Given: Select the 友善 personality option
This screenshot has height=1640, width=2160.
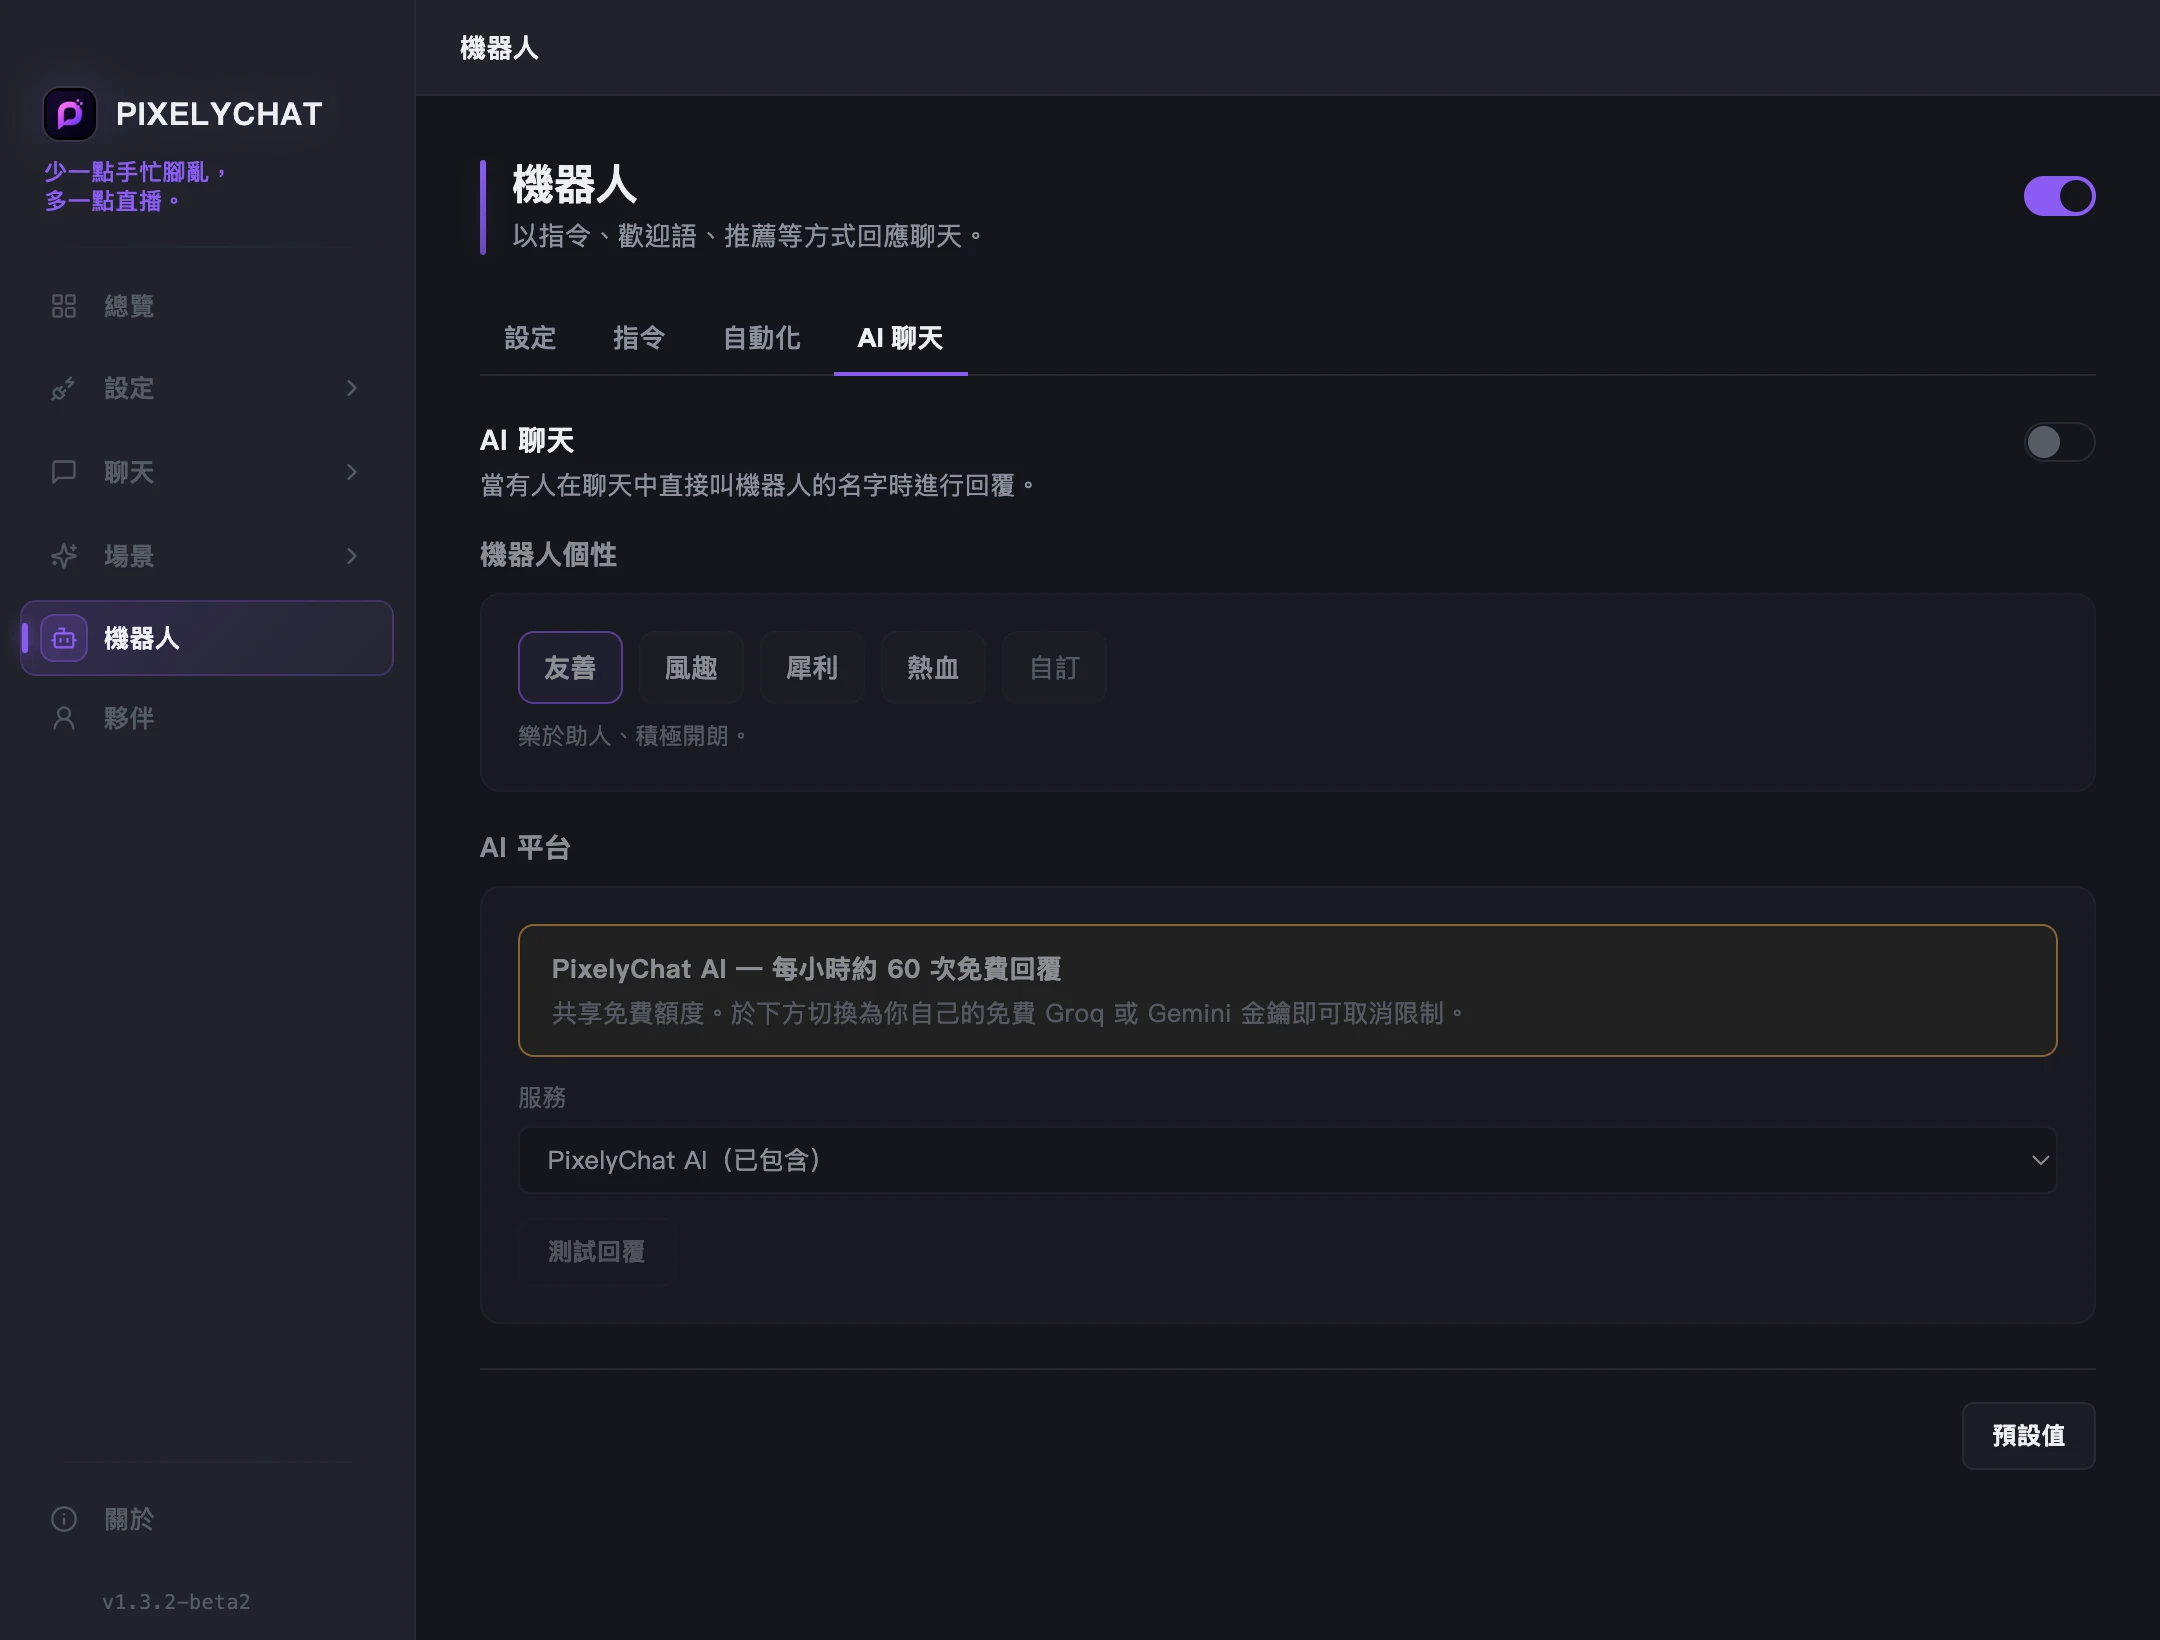Looking at the screenshot, I should (x=570, y=667).
